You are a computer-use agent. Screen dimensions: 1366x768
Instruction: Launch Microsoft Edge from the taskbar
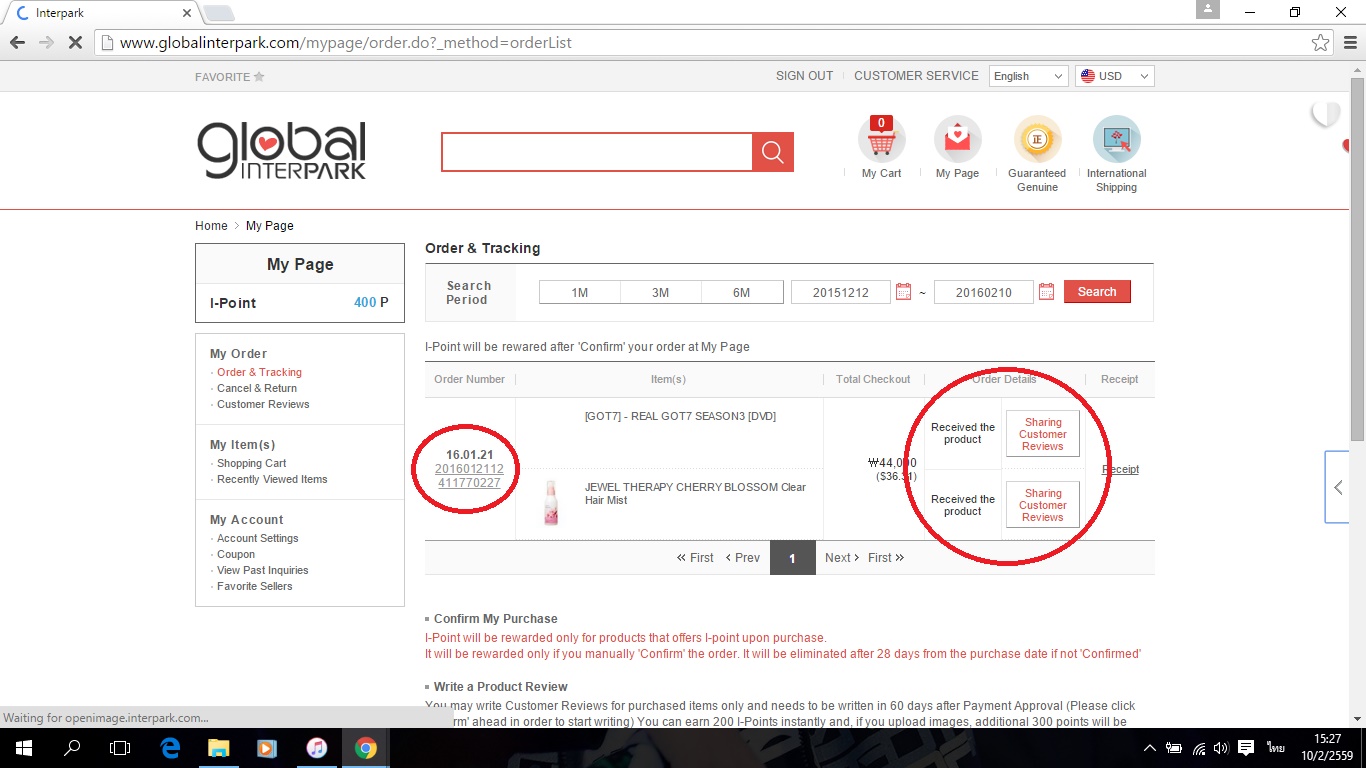coord(169,748)
